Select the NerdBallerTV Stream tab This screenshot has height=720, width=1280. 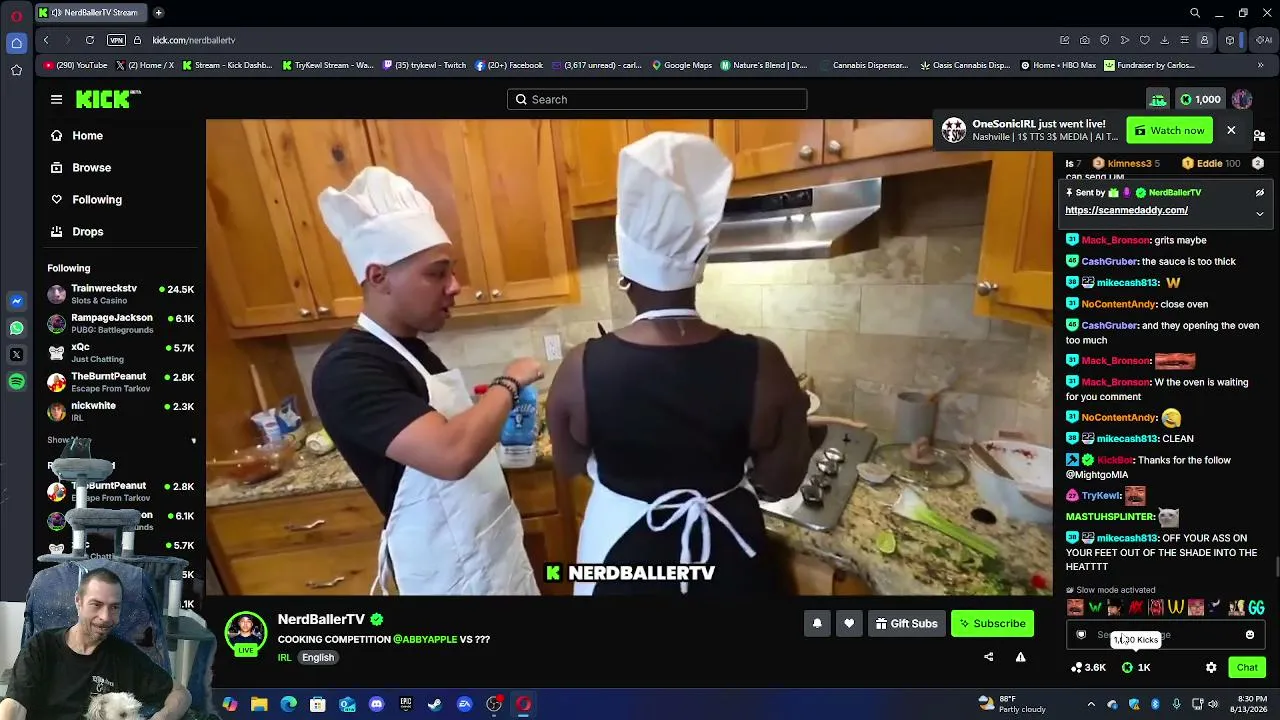point(90,13)
